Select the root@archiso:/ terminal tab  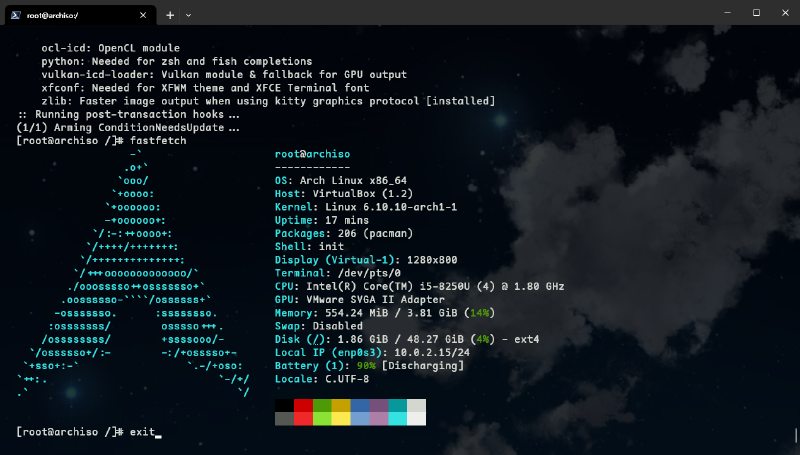coord(80,15)
